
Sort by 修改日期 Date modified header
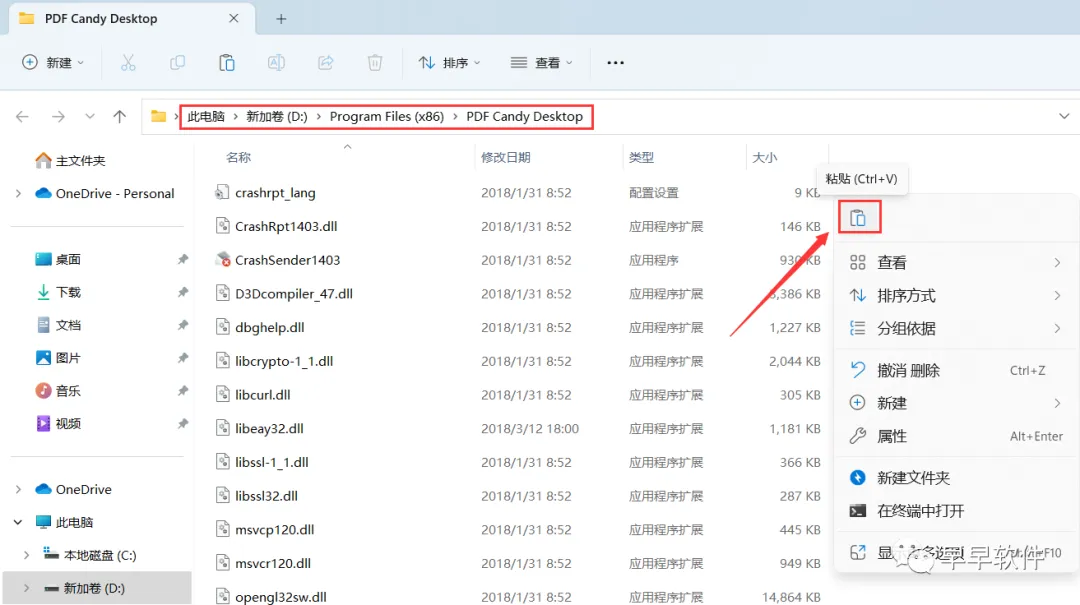coord(506,157)
